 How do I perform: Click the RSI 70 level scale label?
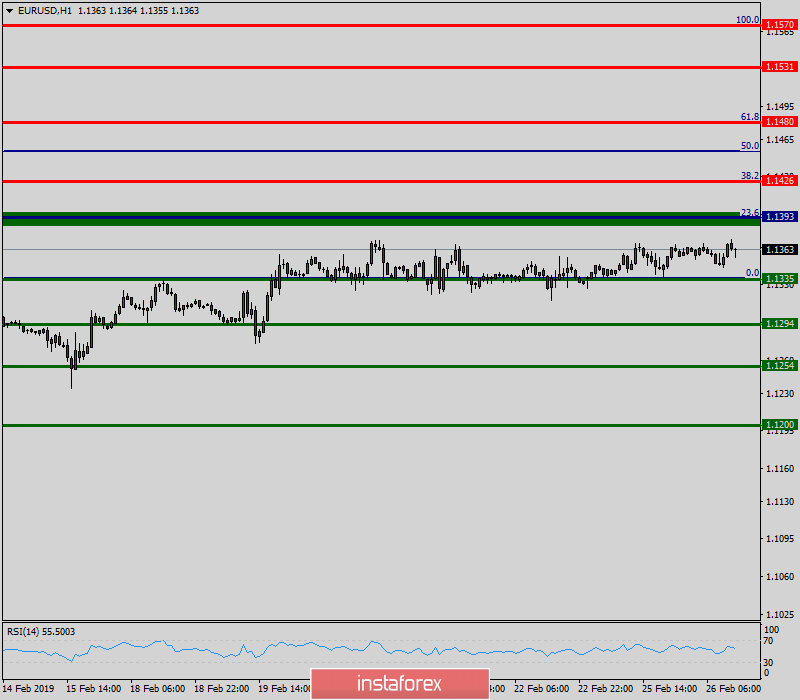tap(768, 641)
